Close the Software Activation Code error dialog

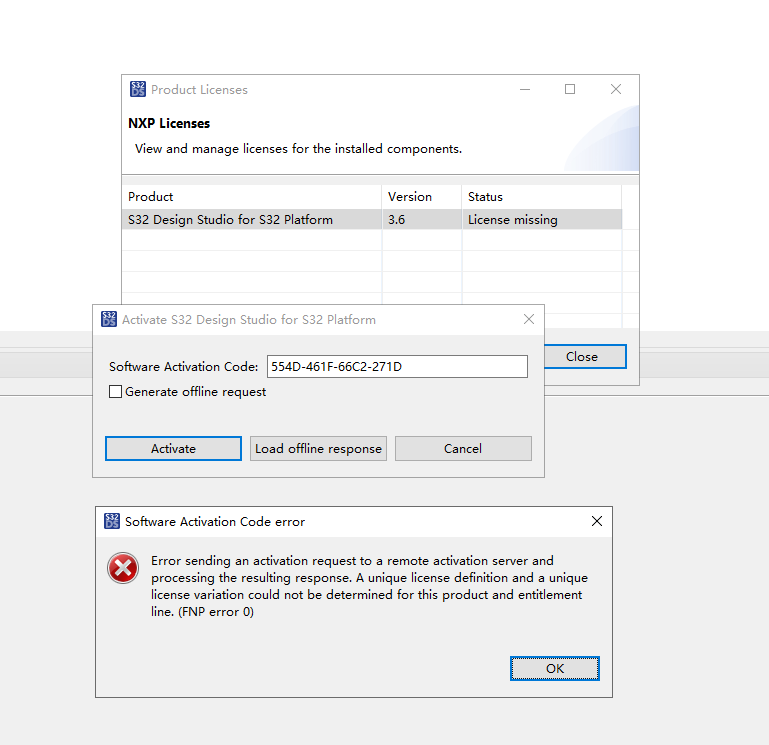[596, 521]
